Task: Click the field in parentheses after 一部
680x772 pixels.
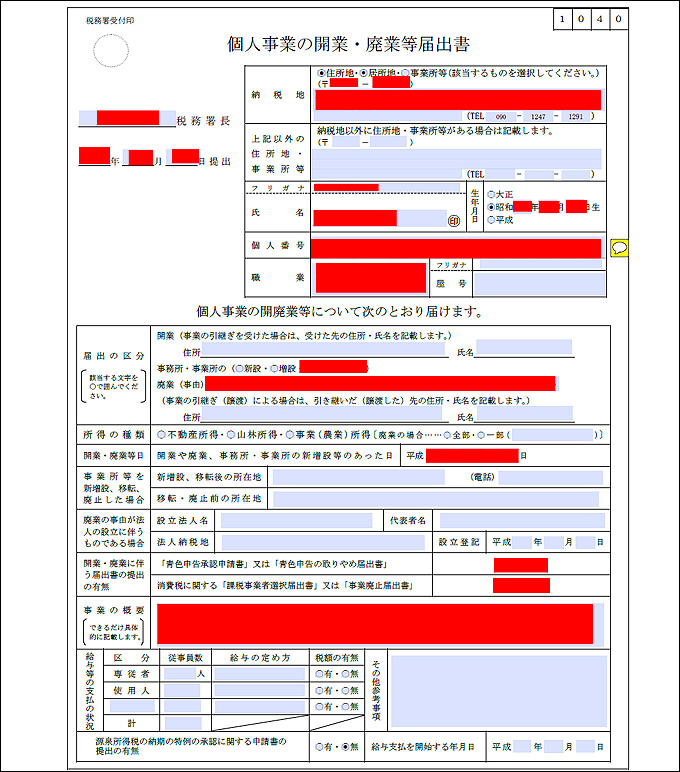Action: (x=552, y=435)
